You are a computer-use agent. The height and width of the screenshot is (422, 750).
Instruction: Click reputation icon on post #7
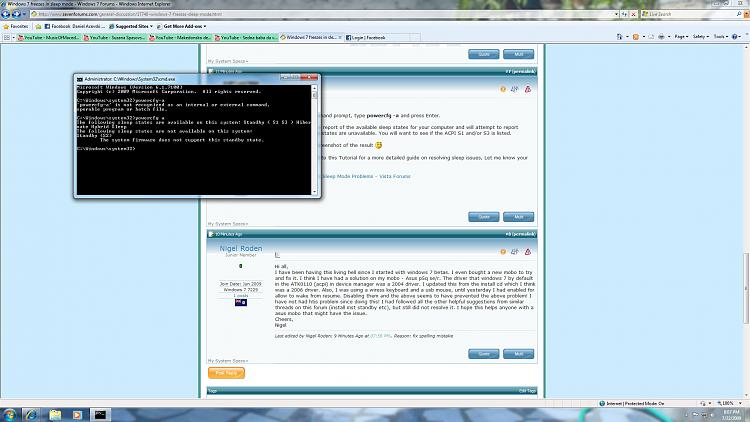pos(503,89)
